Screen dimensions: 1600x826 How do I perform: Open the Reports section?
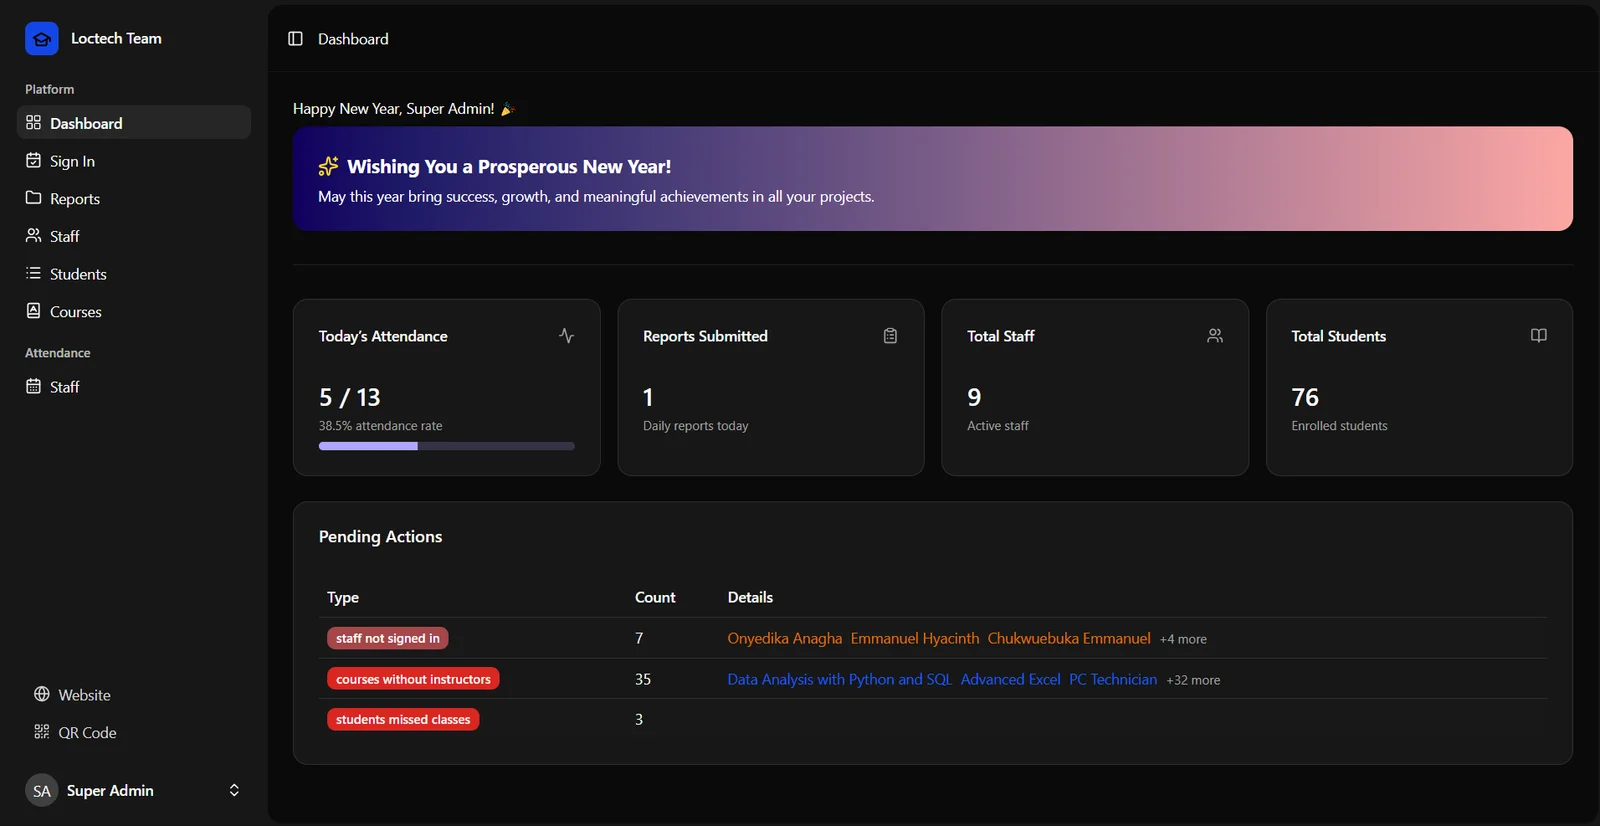[134, 198]
